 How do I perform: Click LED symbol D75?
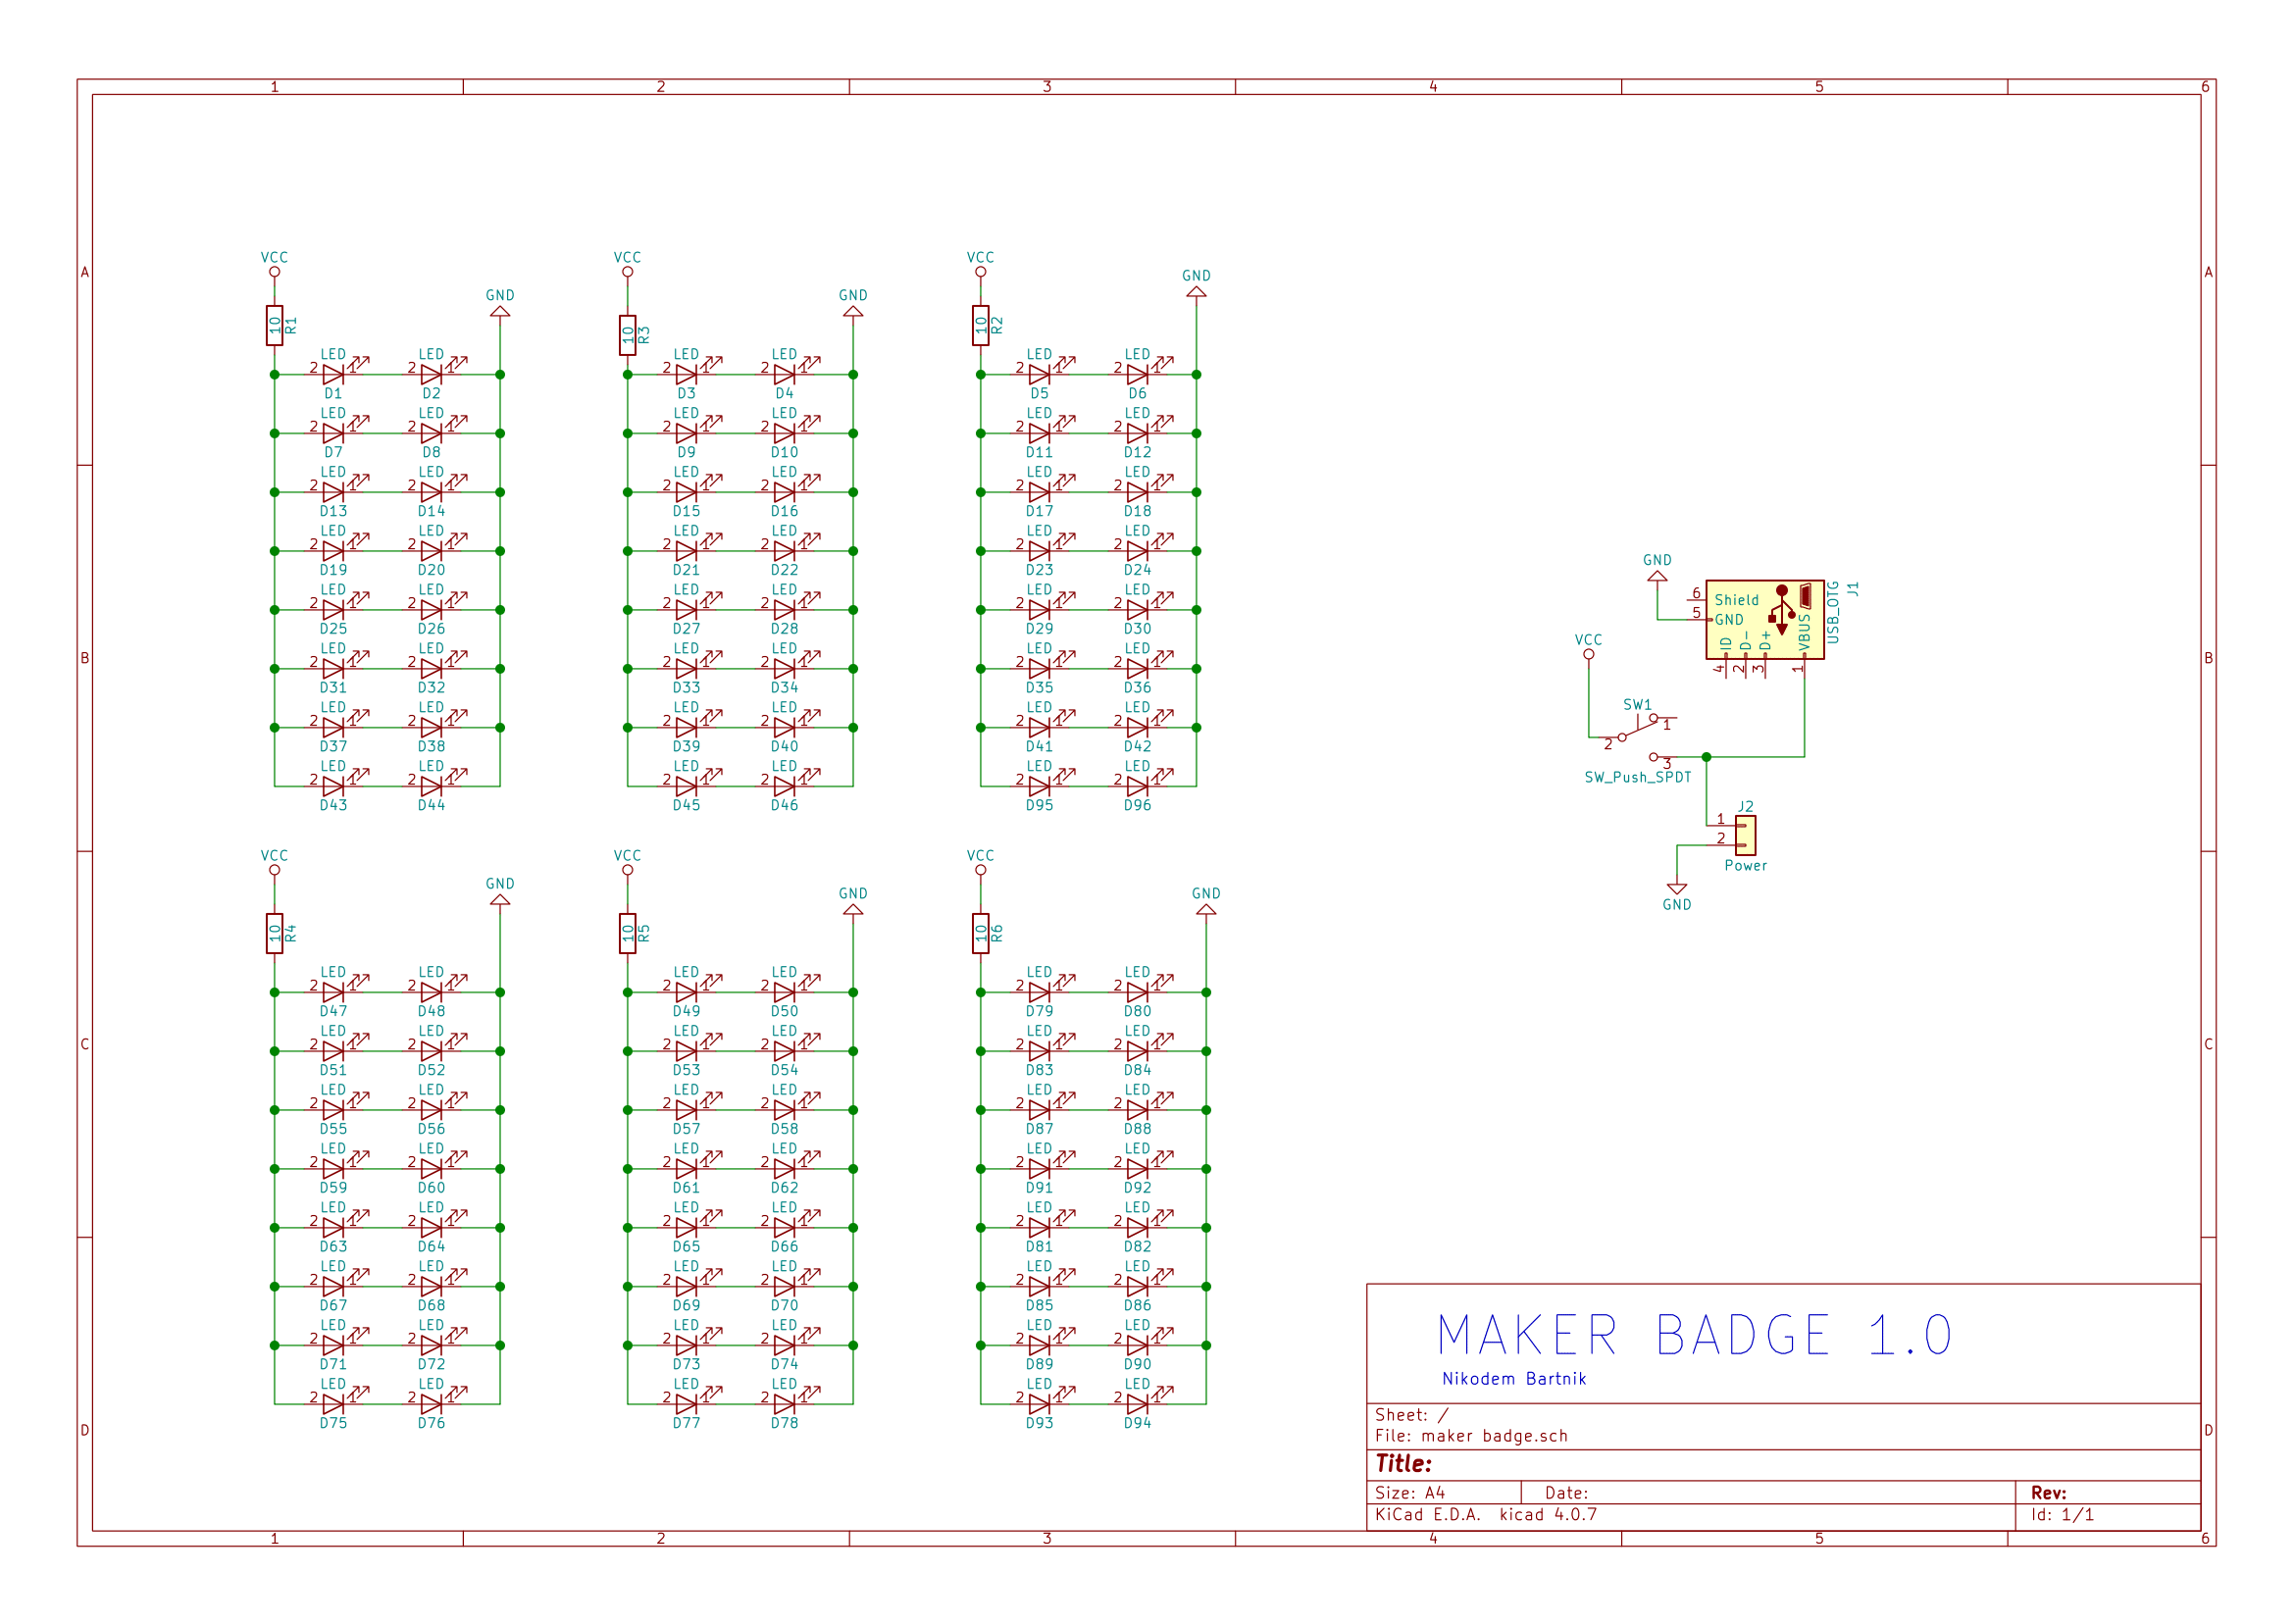[x=335, y=1404]
